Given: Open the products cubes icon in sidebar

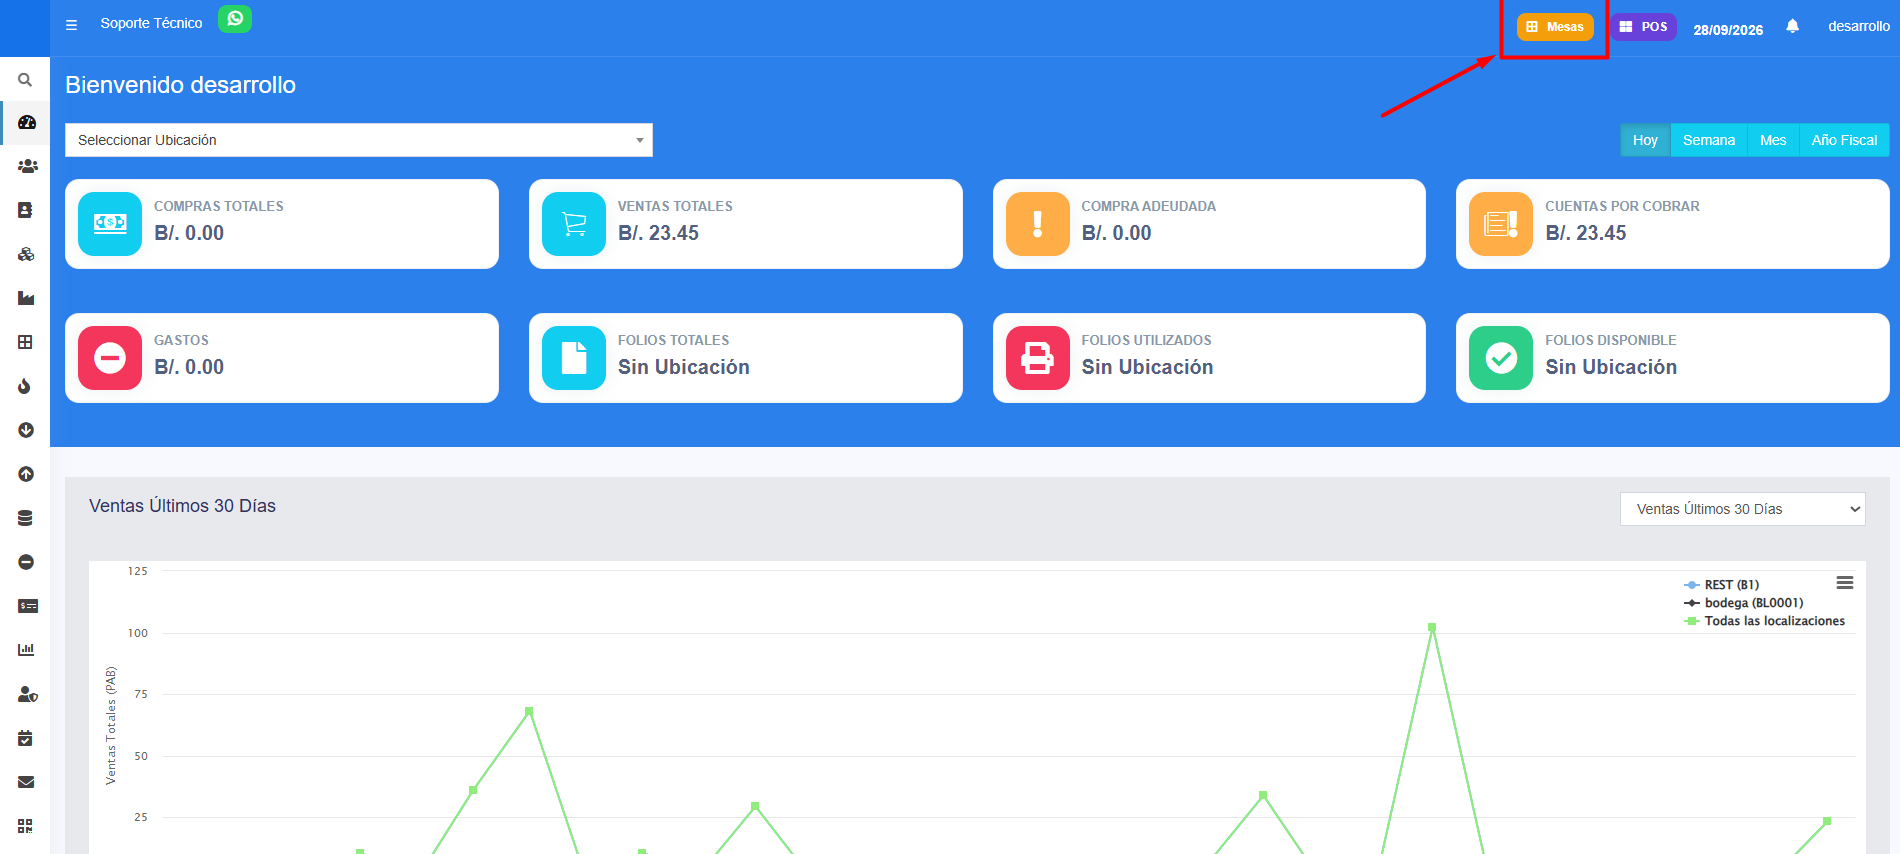Looking at the screenshot, I should coord(26,254).
